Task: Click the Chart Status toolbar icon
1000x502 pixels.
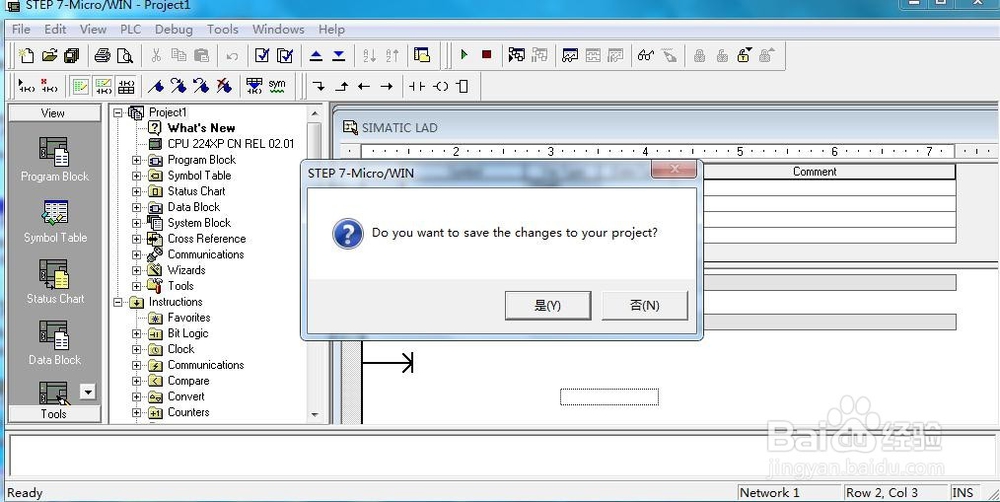Action: [x=570, y=55]
